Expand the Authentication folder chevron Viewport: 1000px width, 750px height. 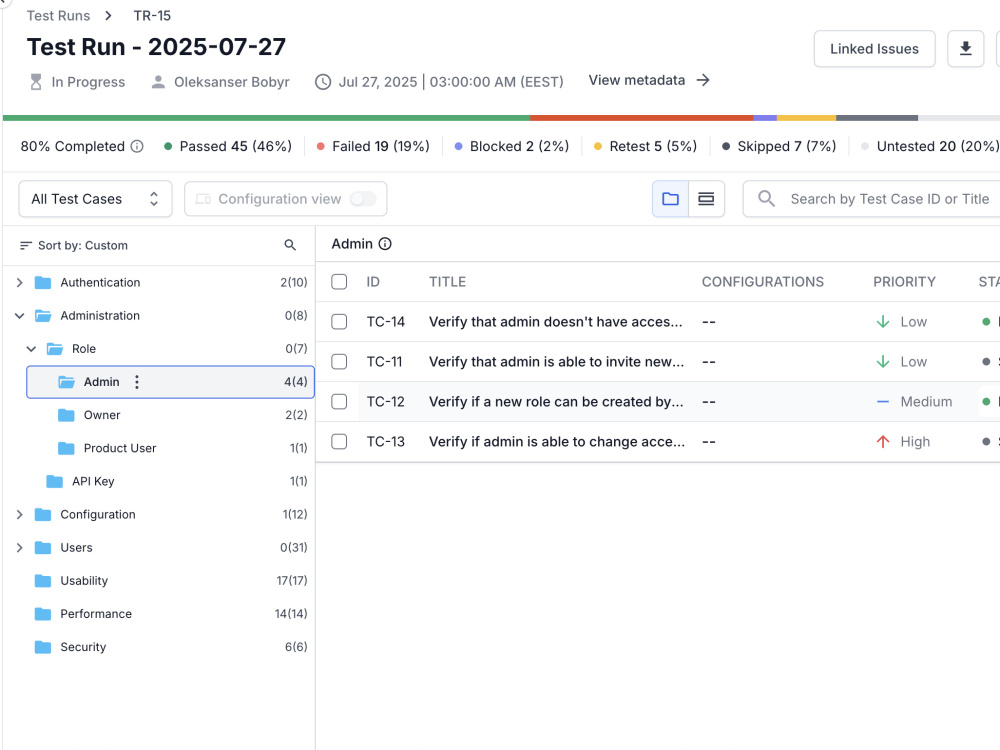(20, 283)
